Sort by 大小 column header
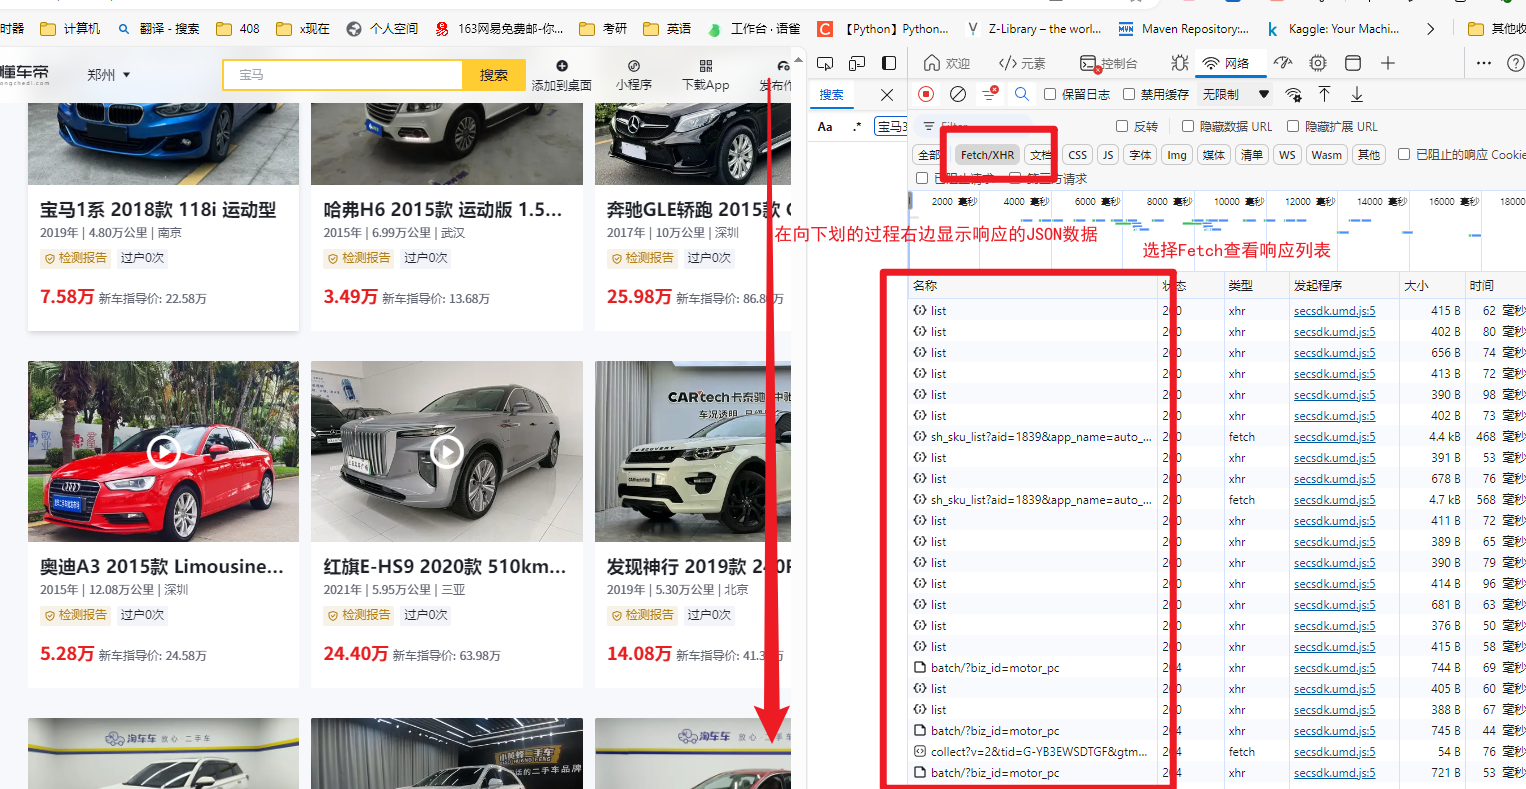Image resolution: width=1526 pixels, height=789 pixels. 1432,285
